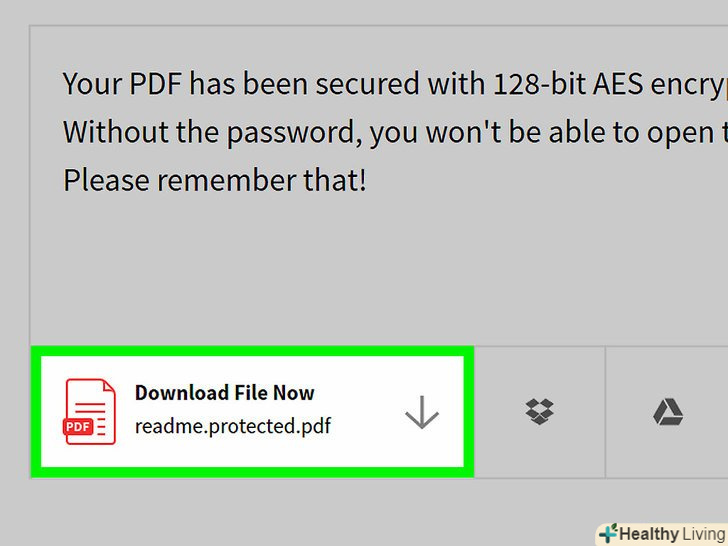The height and width of the screenshot is (546, 728).
Task: Save the file to Dropbox
Action: coord(540,411)
